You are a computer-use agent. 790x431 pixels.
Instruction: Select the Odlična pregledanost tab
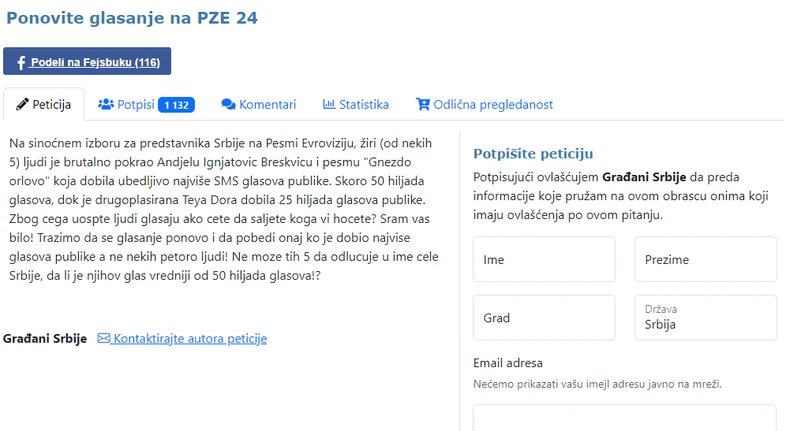492,104
